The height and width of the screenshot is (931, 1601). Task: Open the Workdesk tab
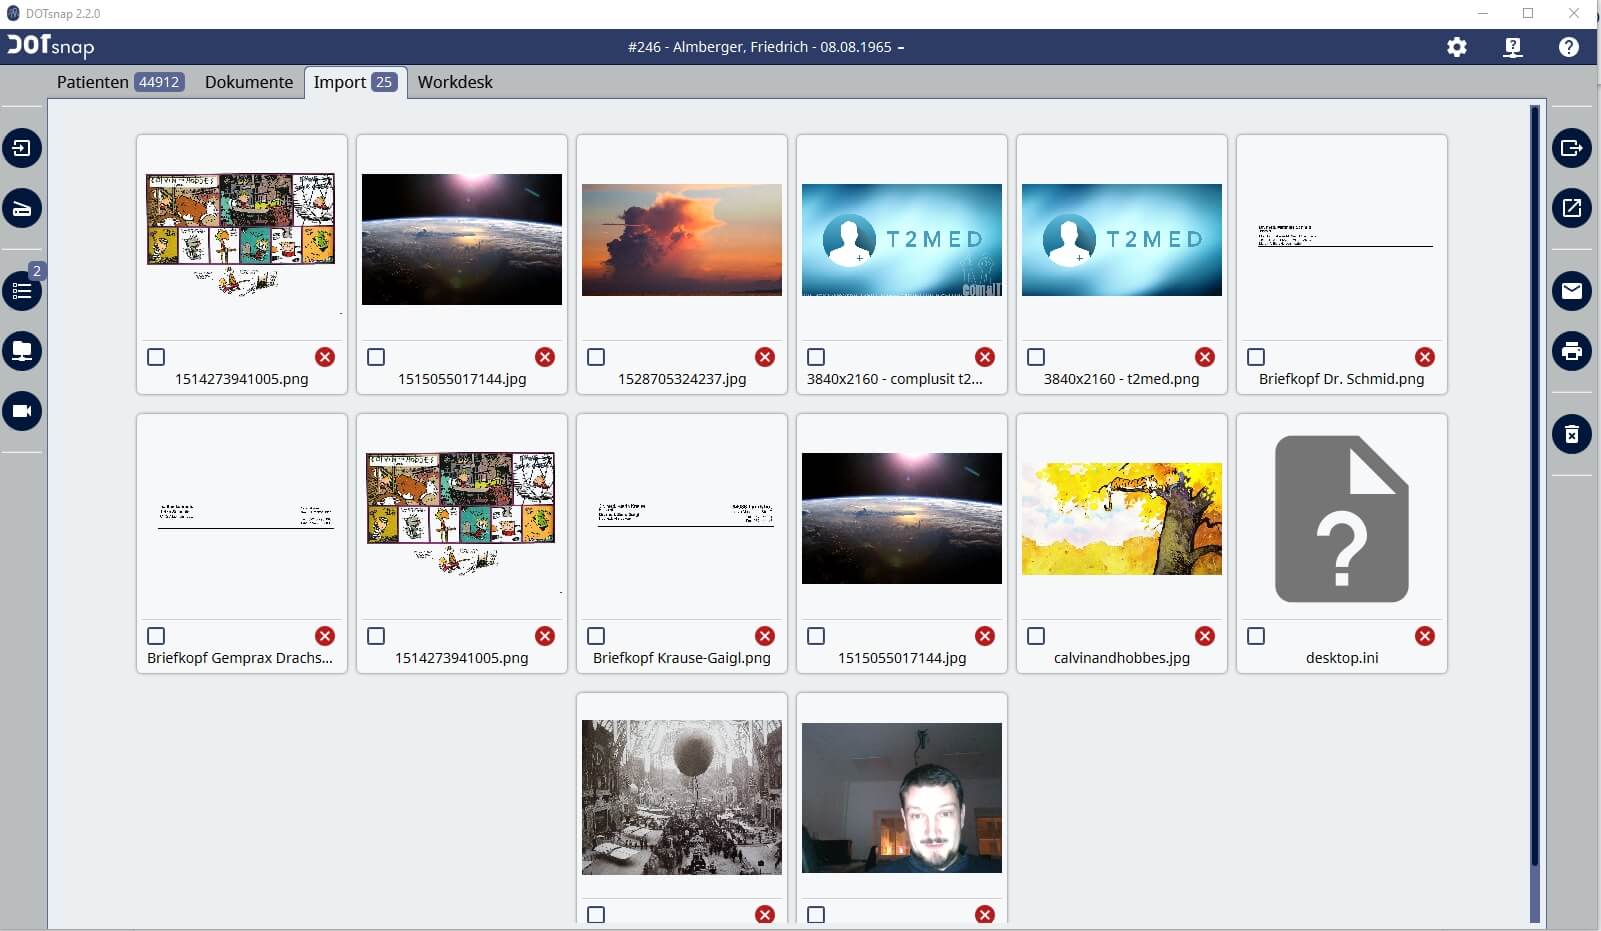tap(455, 82)
